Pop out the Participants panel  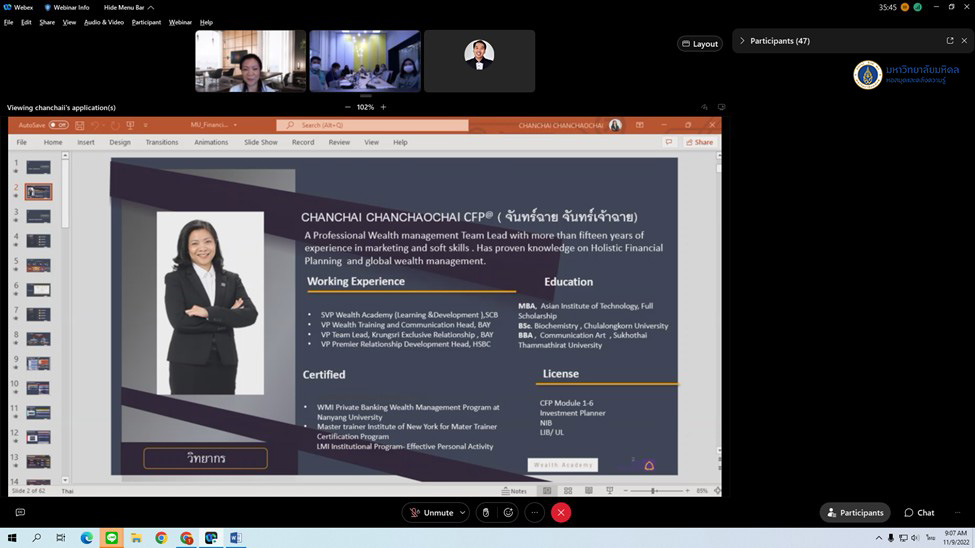point(949,41)
